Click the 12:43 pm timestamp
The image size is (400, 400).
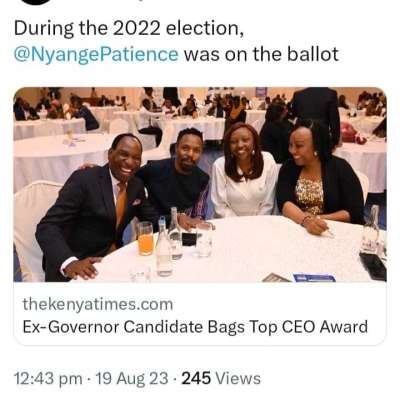coord(48,378)
